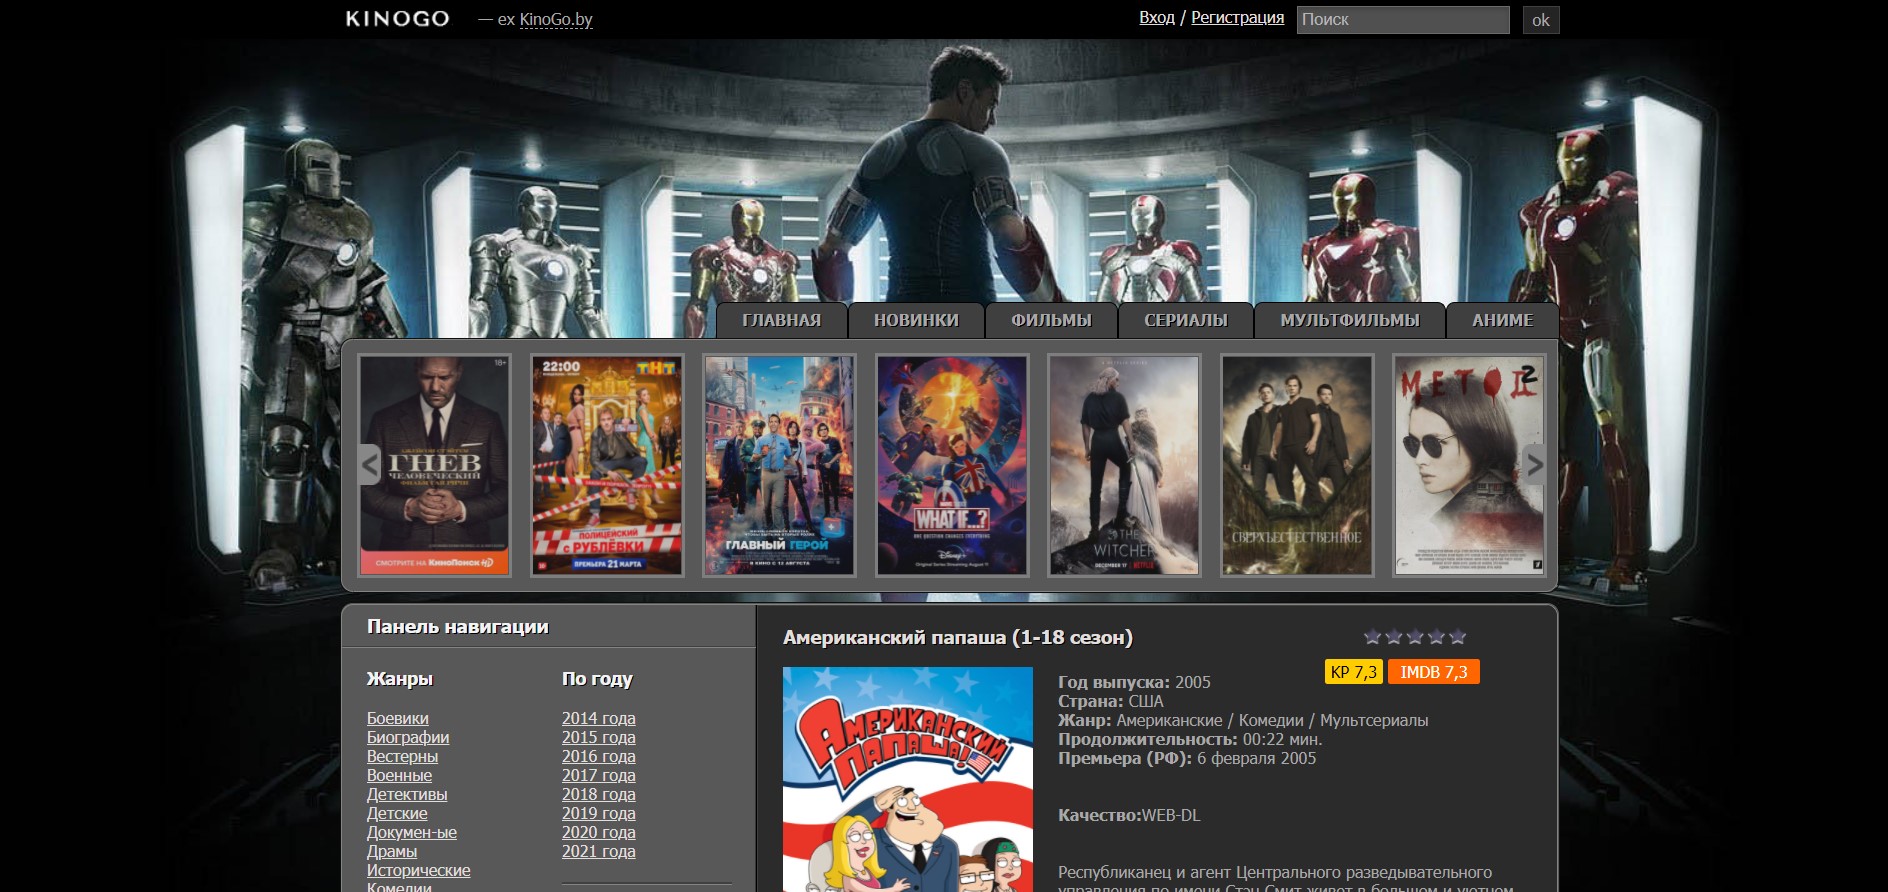Filter by 2021 года
1888x892 pixels.
pos(599,851)
